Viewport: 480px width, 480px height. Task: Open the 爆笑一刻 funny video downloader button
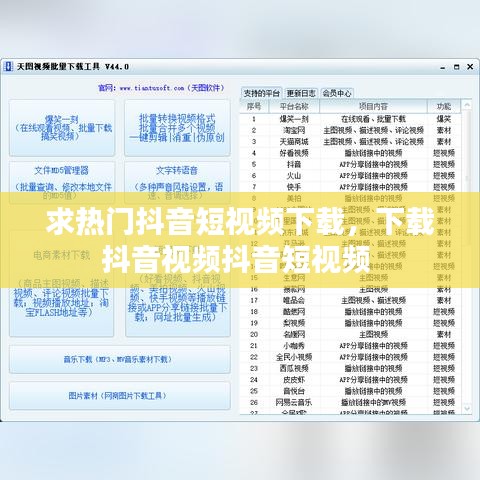point(62,128)
